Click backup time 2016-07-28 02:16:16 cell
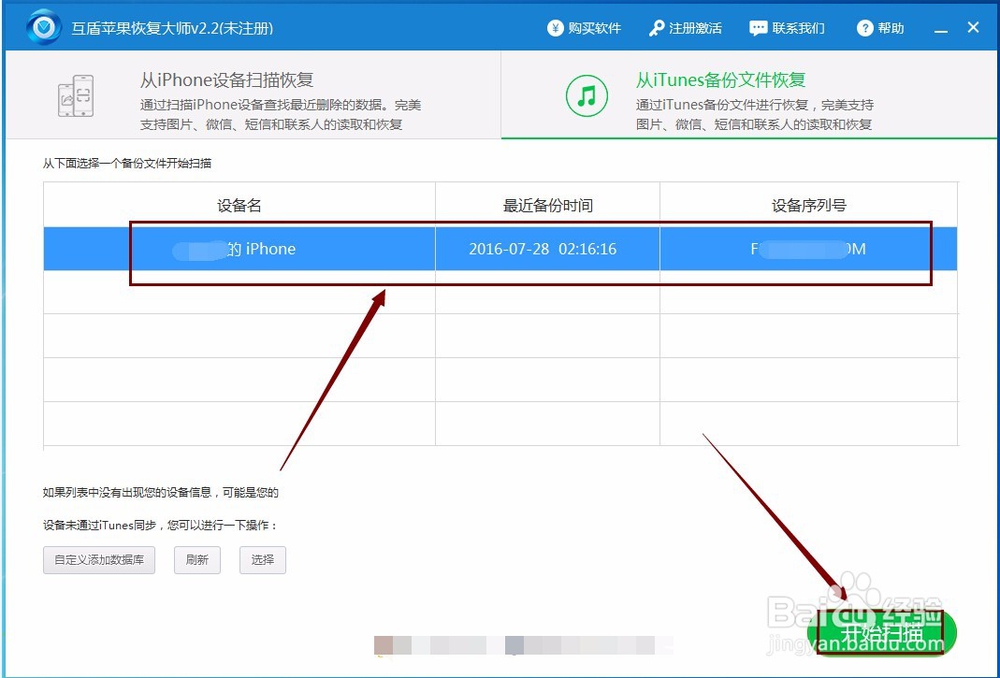 [548, 249]
